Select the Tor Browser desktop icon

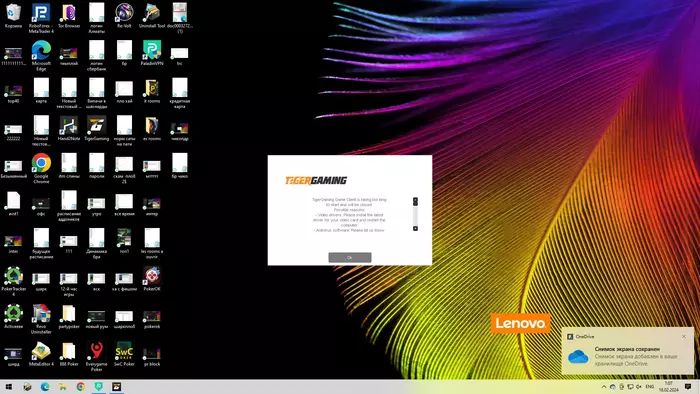[69, 16]
